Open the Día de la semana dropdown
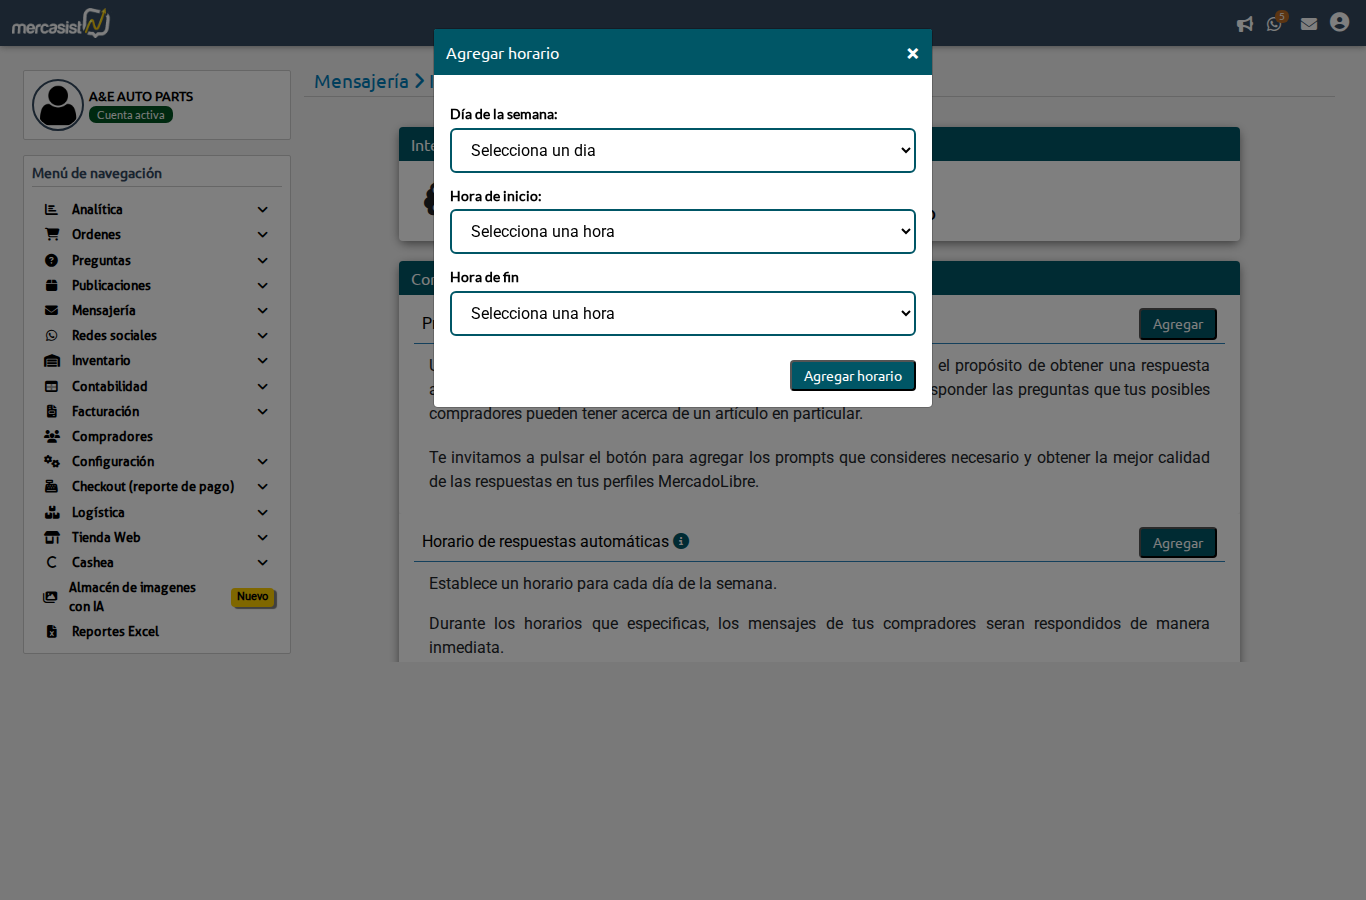The width and height of the screenshot is (1366, 900). click(682, 150)
